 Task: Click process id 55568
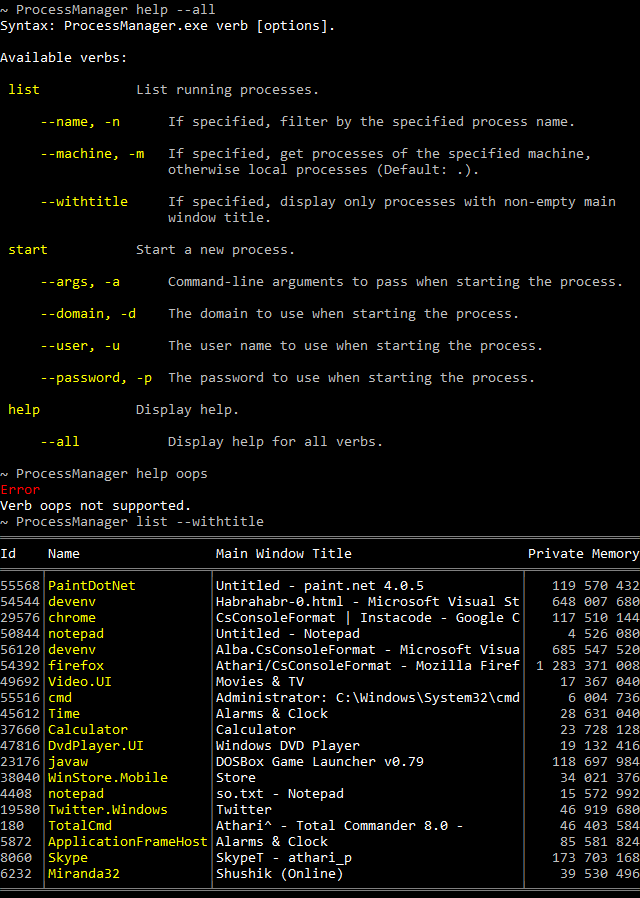[20, 586]
